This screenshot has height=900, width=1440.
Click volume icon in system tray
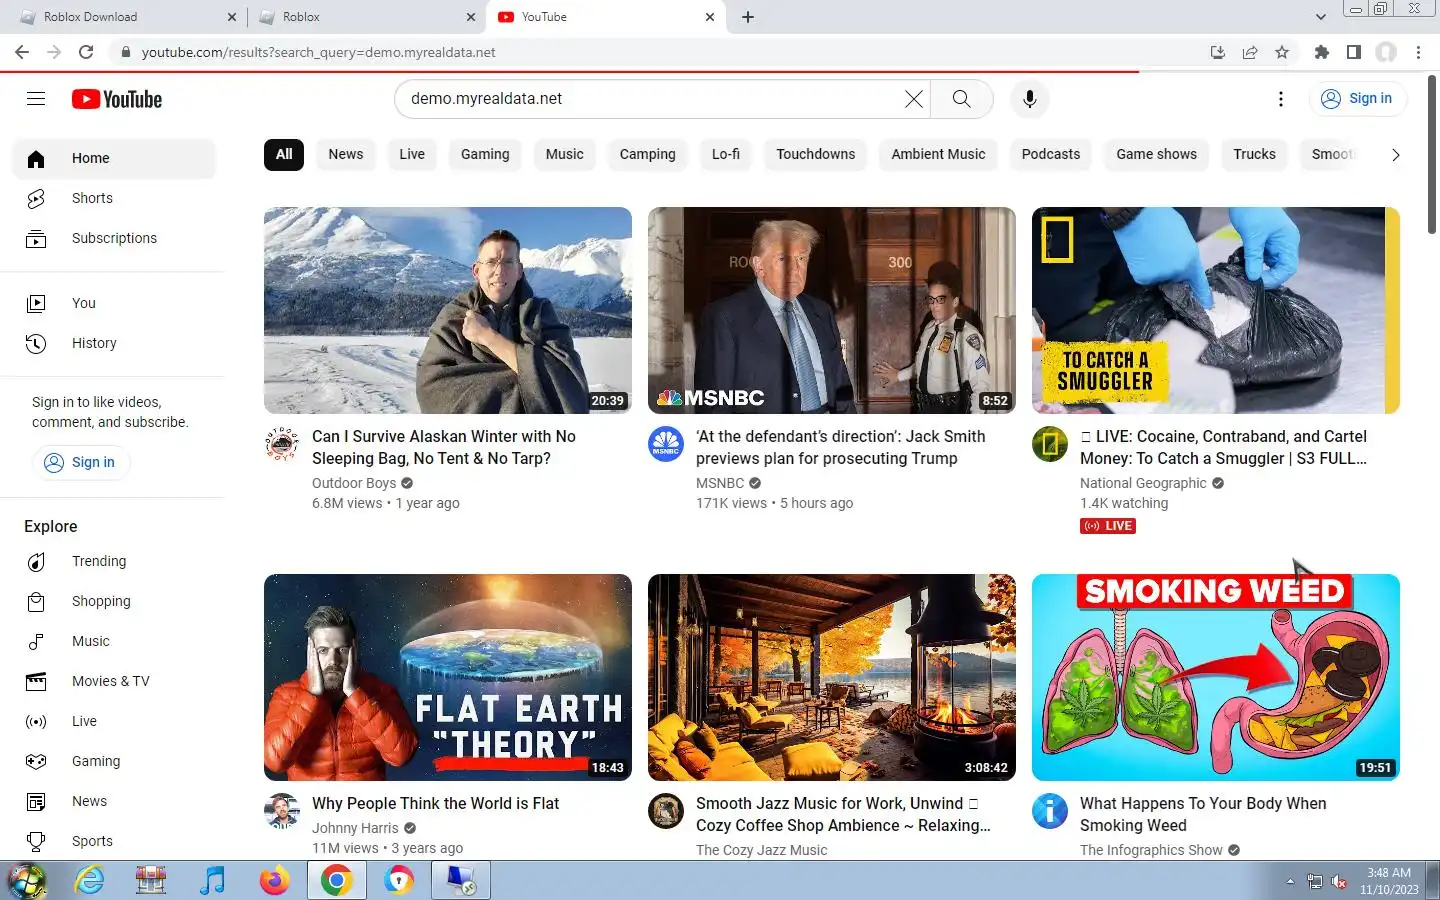click(1339, 882)
